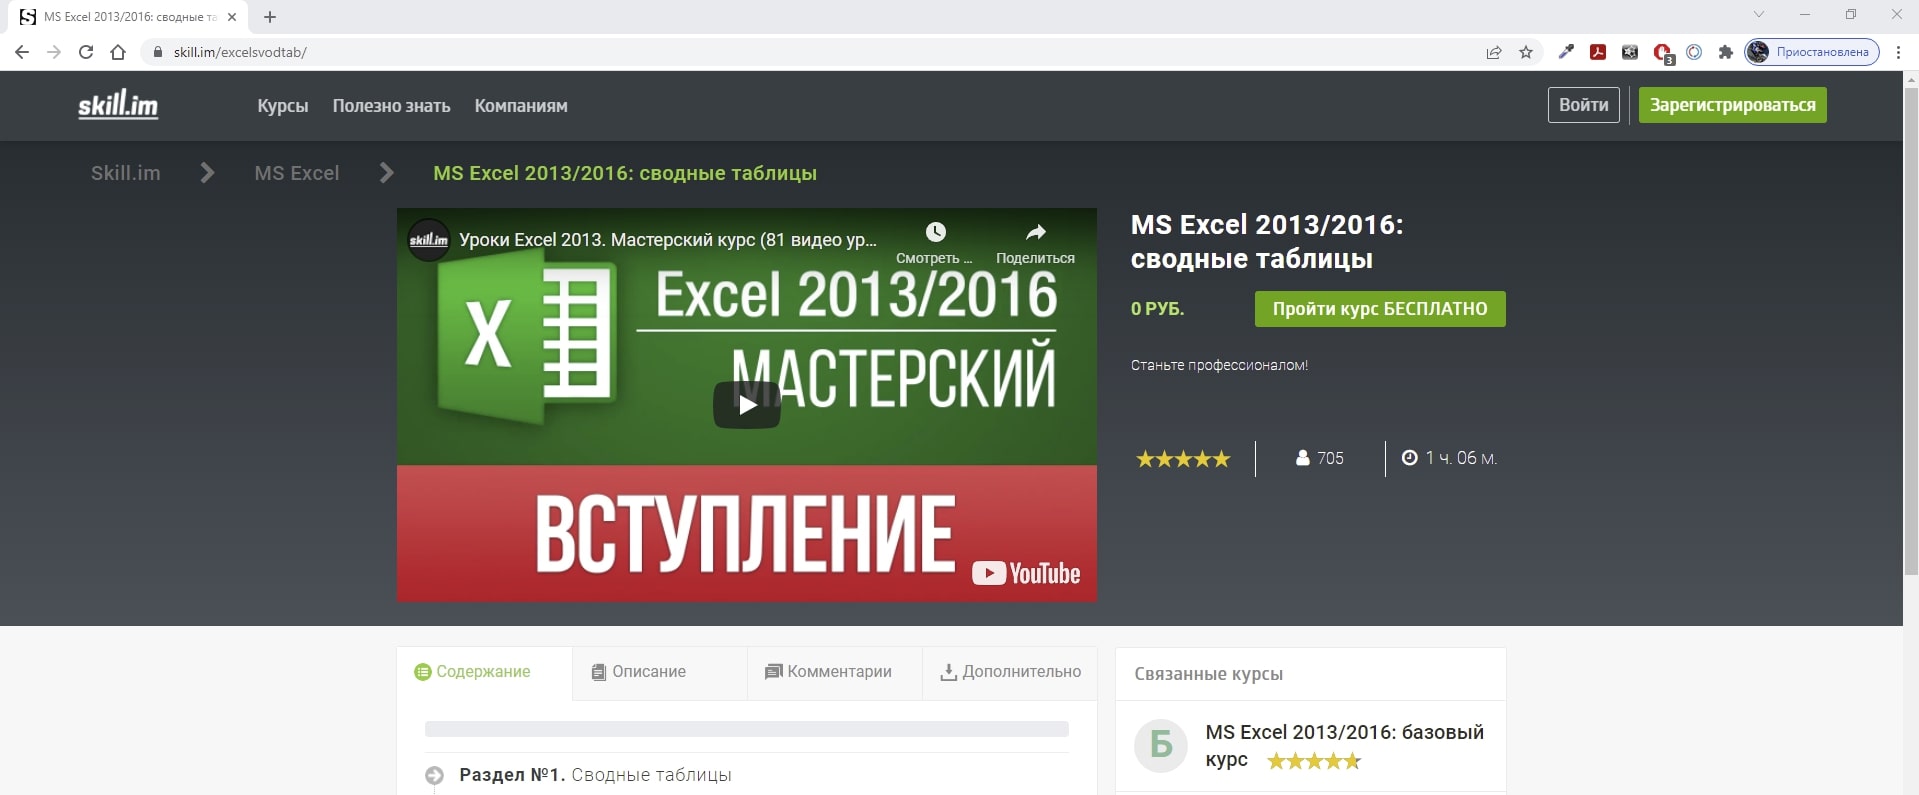Click the Зарегистрироваться button
This screenshot has width=1919, height=795.
[x=1733, y=105]
